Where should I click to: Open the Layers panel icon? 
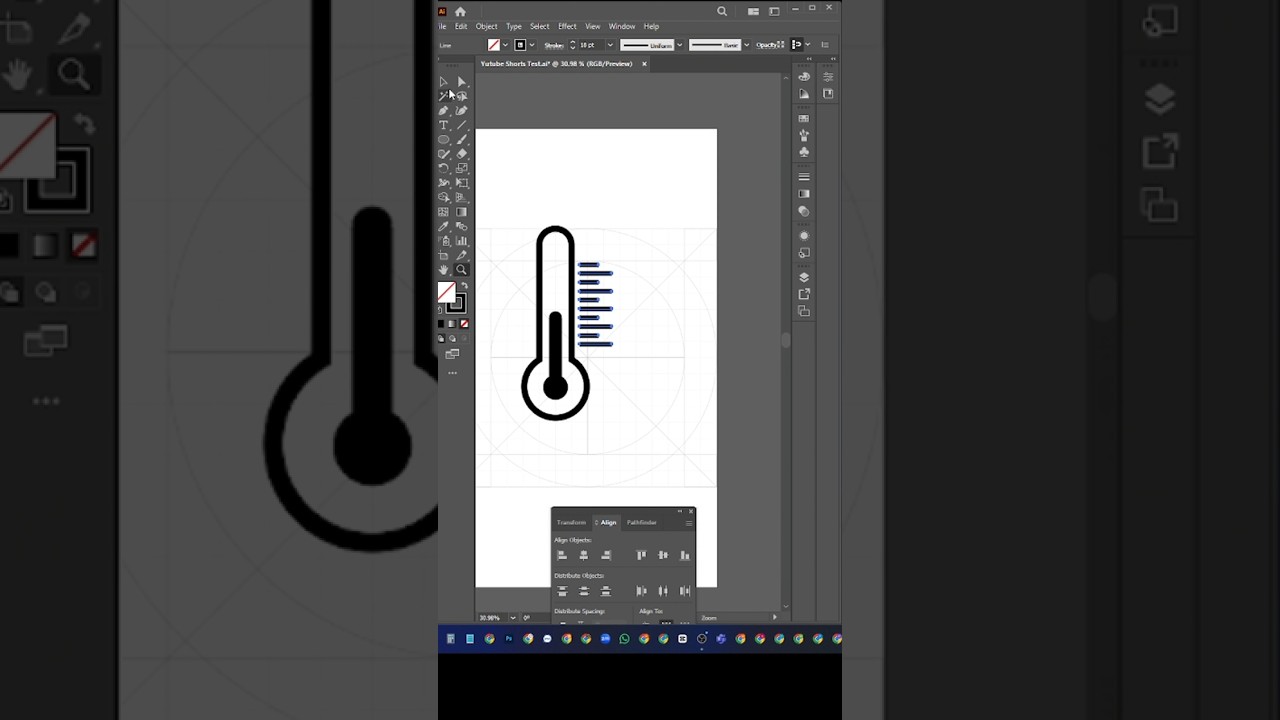click(804, 276)
